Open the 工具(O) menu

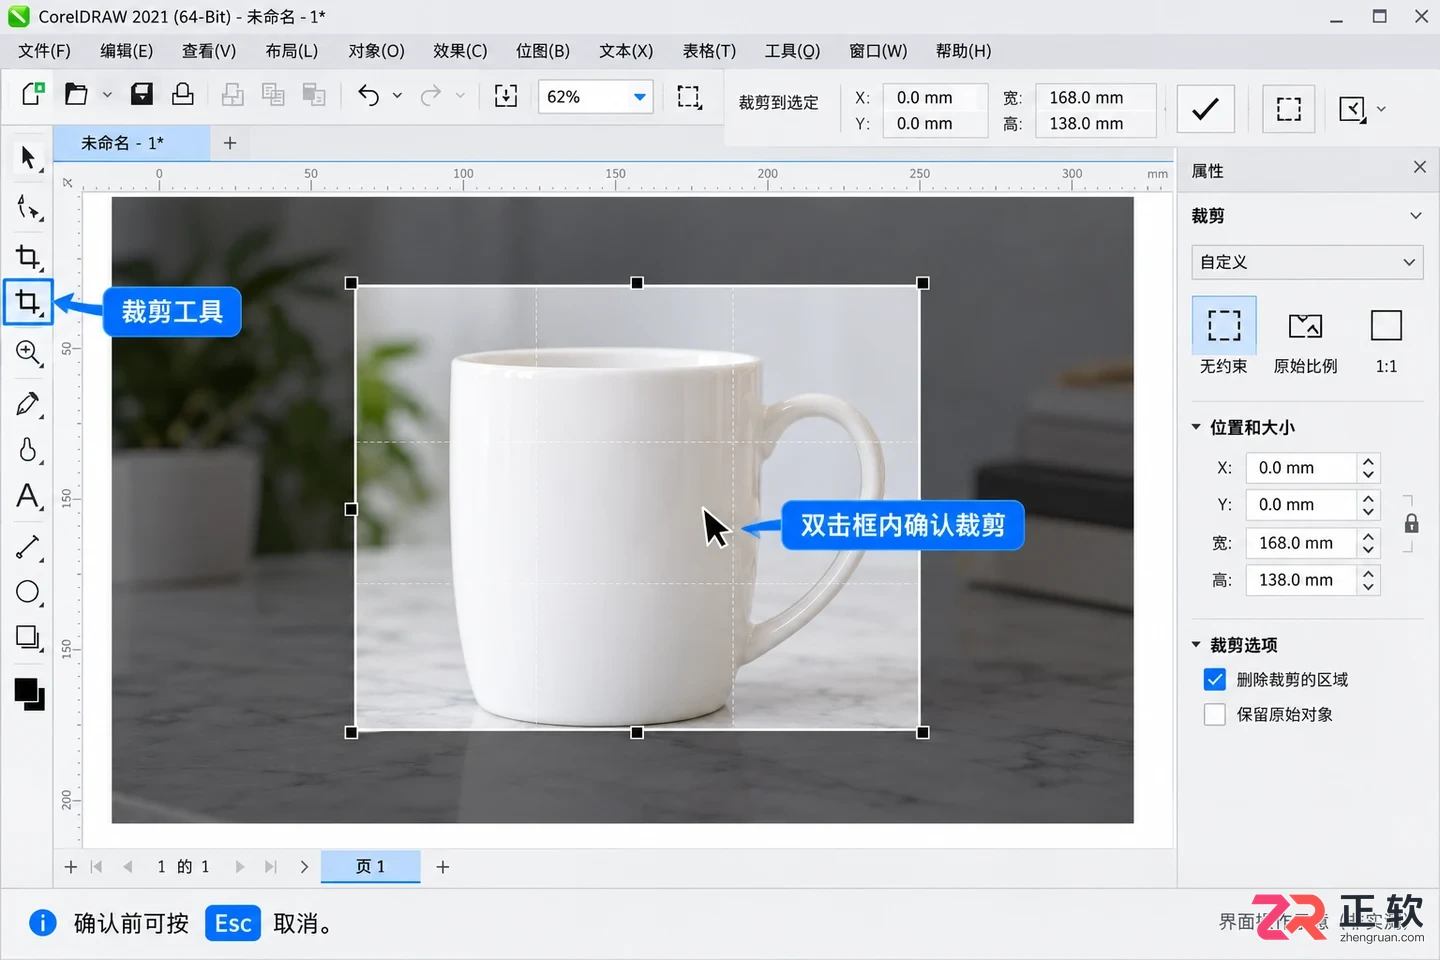pos(792,51)
